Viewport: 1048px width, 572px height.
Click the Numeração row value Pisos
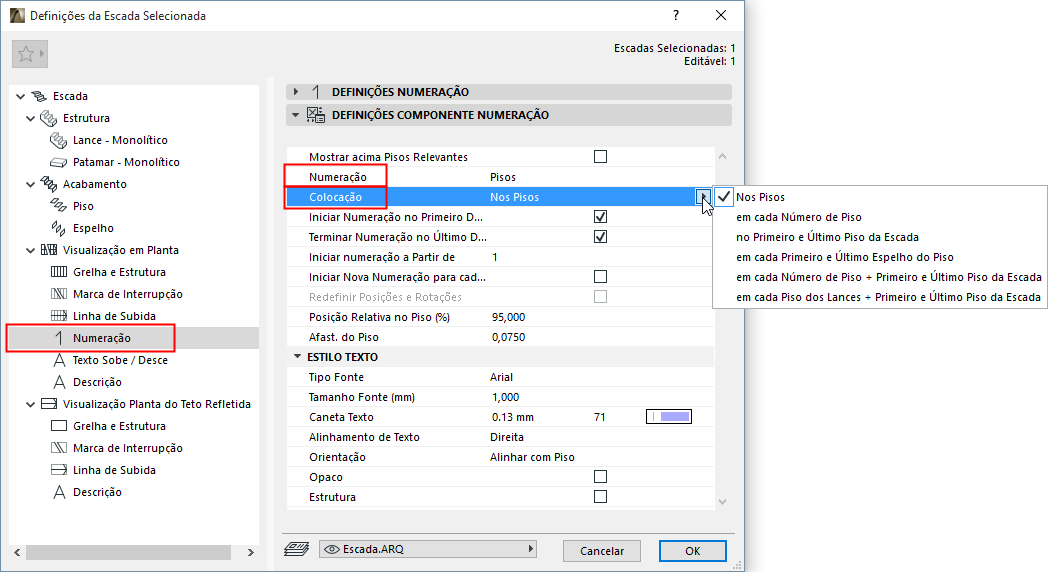(503, 177)
